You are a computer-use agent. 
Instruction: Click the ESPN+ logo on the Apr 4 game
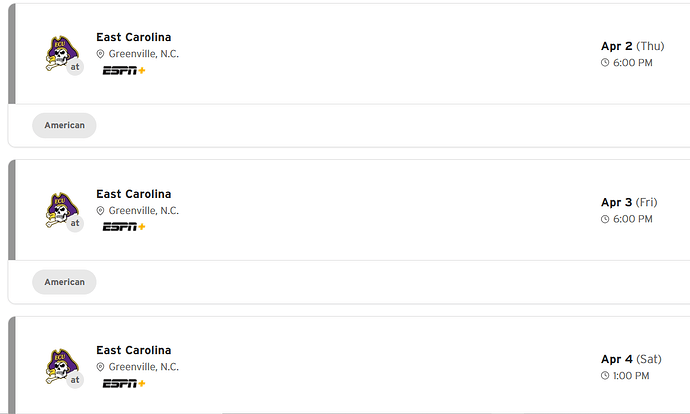pos(124,383)
